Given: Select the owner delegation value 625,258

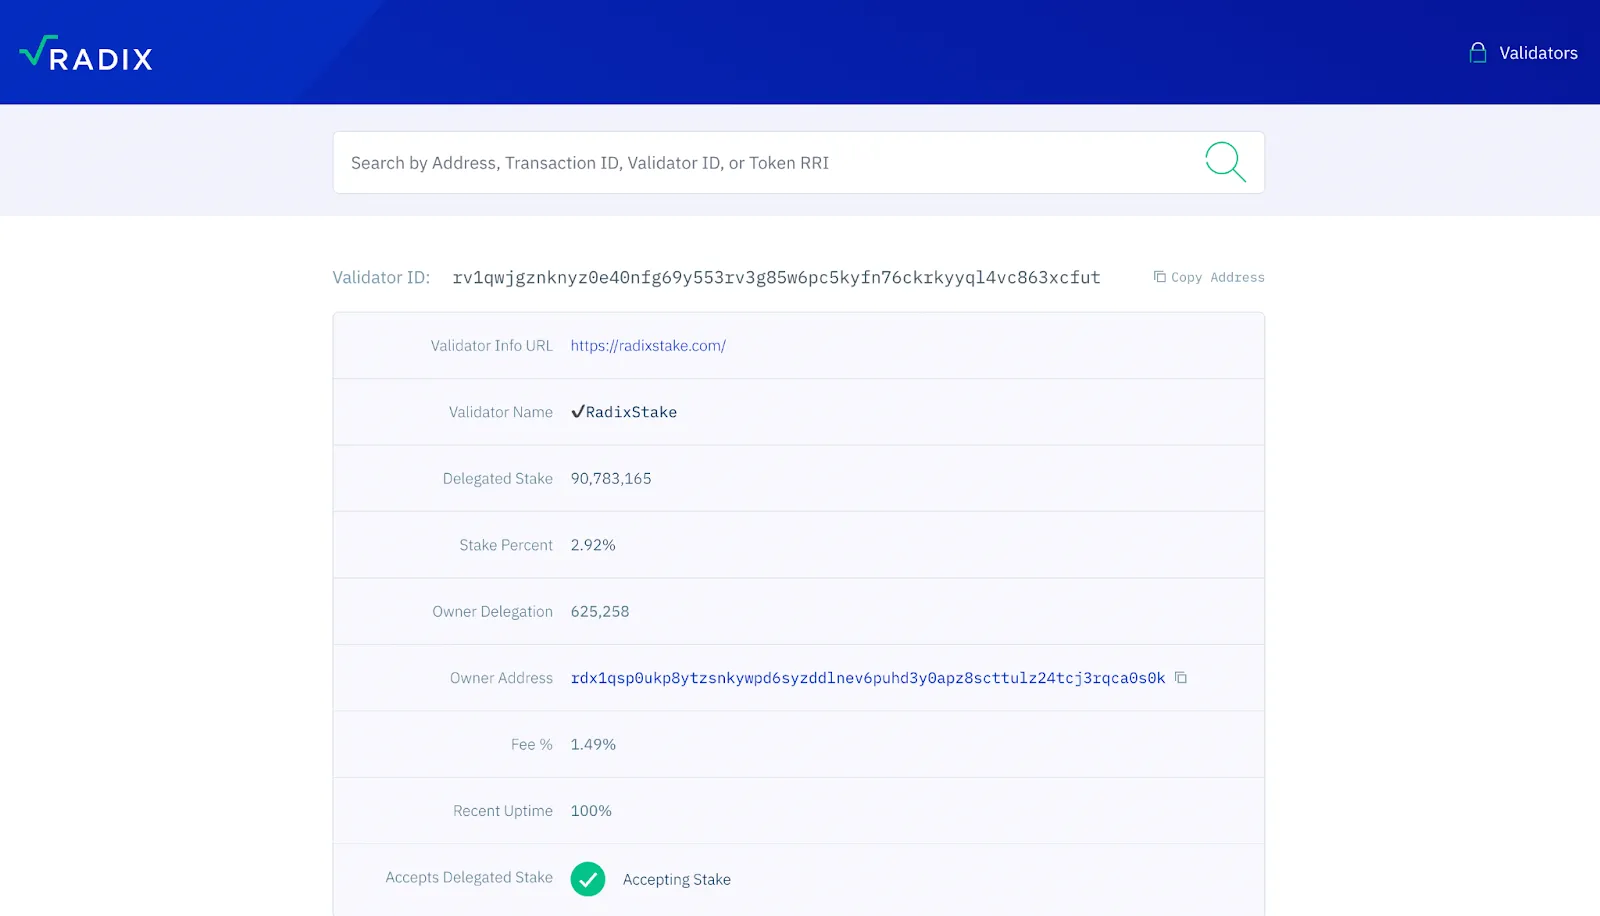Looking at the screenshot, I should 600,612.
